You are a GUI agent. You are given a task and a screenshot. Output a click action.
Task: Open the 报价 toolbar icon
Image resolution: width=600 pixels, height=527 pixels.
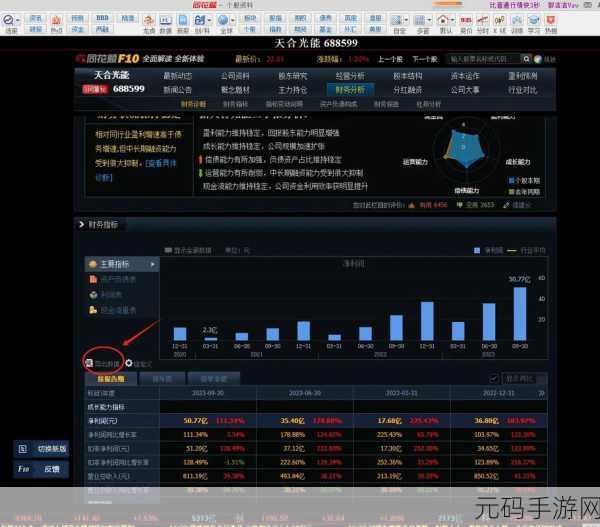coord(466,20)
